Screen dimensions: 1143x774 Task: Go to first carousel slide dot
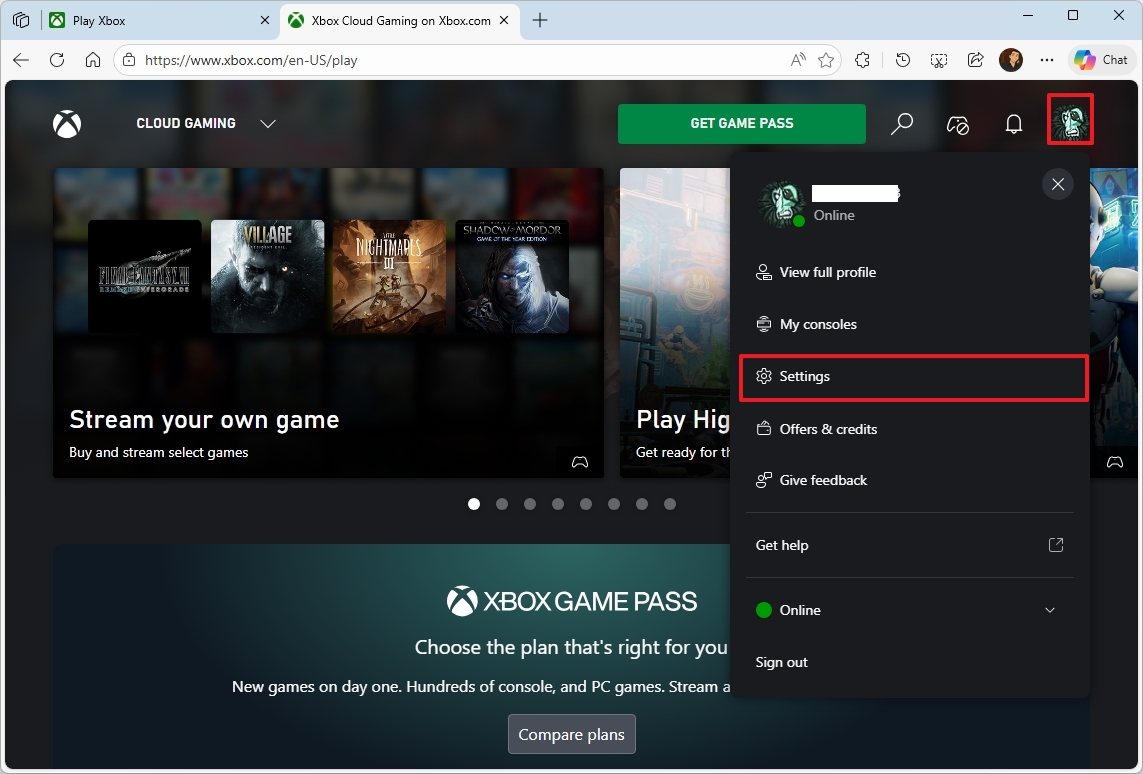click(474, 504)
